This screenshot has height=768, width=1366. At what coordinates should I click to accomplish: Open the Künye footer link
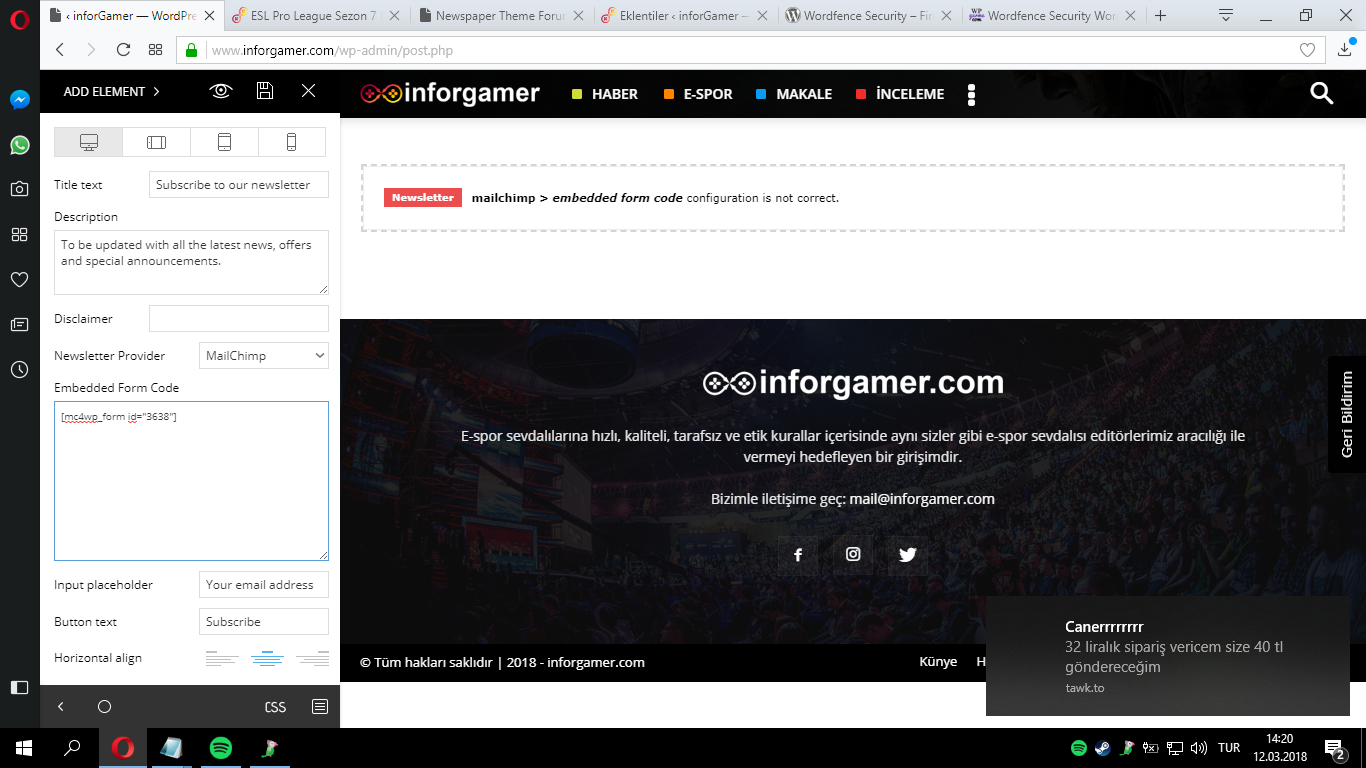[x=938, y=661]
